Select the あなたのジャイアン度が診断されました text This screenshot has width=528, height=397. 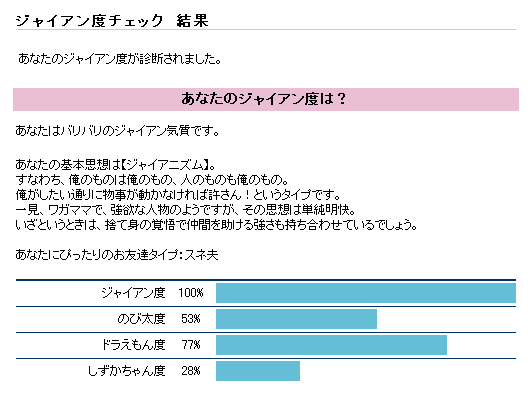tap(120, 59)
